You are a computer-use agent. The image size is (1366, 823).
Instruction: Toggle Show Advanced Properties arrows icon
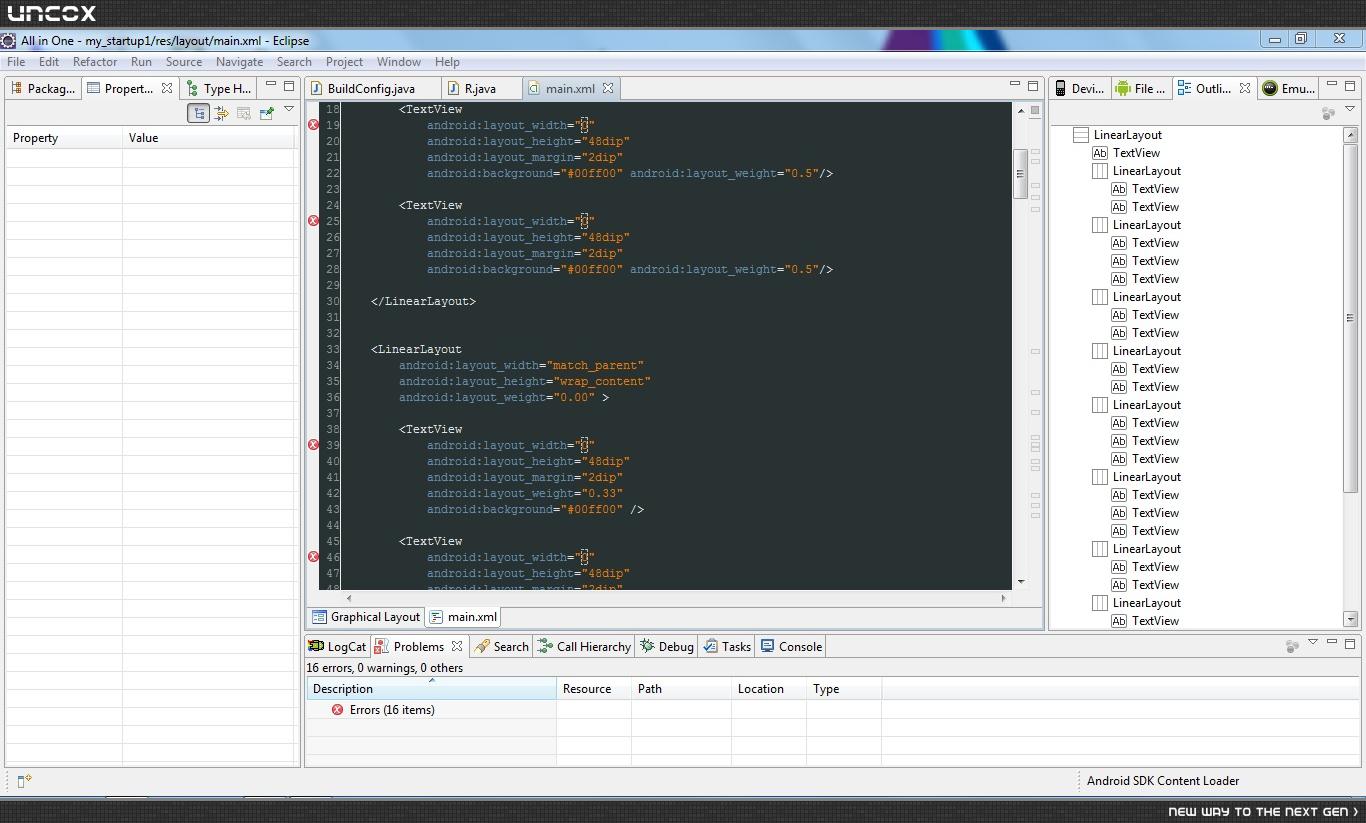pos(221,113)
